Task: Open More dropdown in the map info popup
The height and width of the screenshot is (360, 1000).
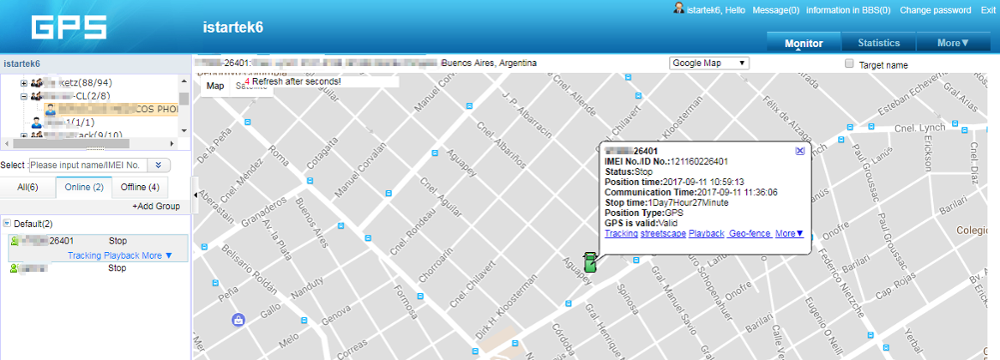Action: [x=790, y=234]
